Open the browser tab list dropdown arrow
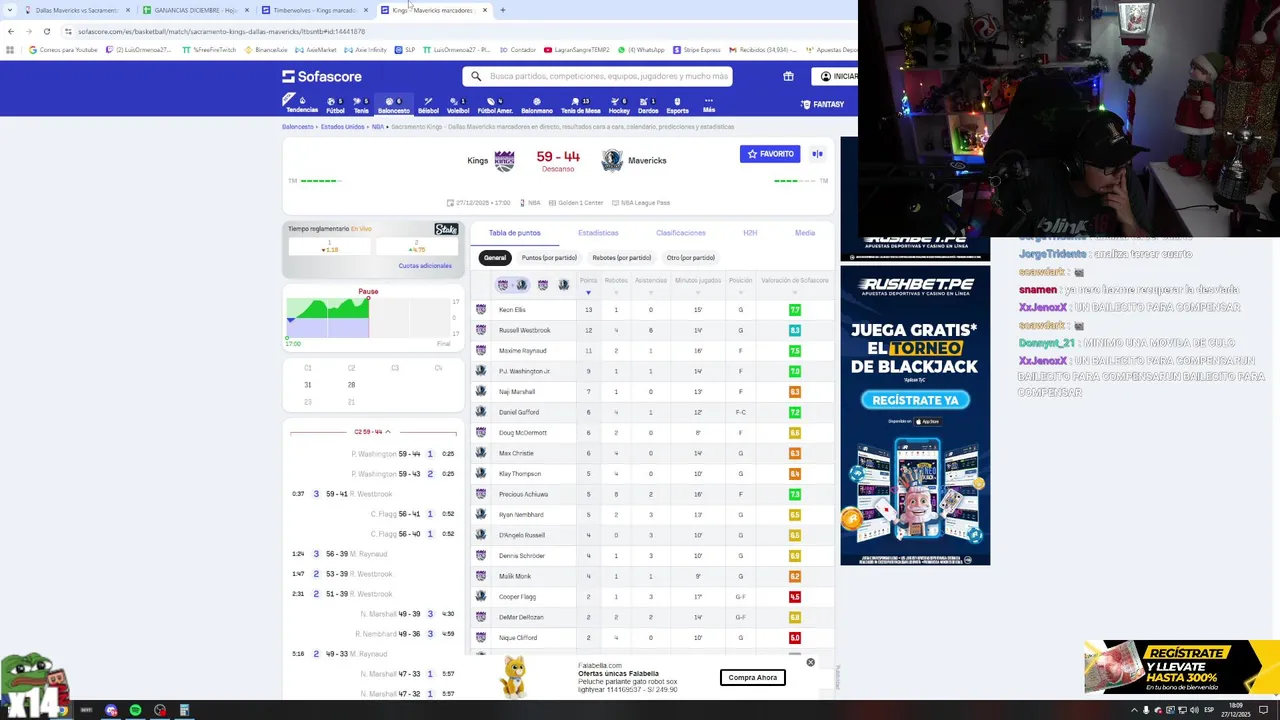Screen dimensions: 1280x720 tap(10, 10)
